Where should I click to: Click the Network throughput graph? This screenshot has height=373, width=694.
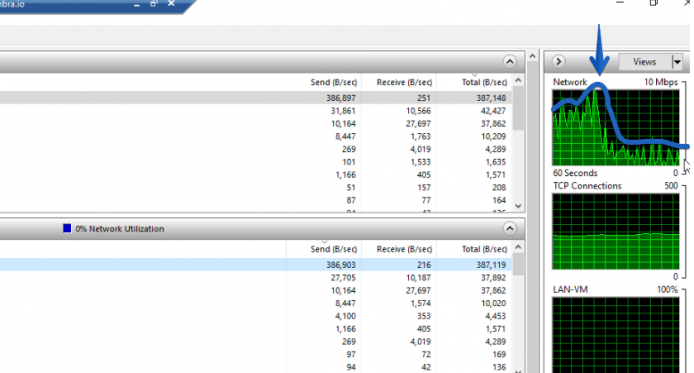tap(615, 127)
